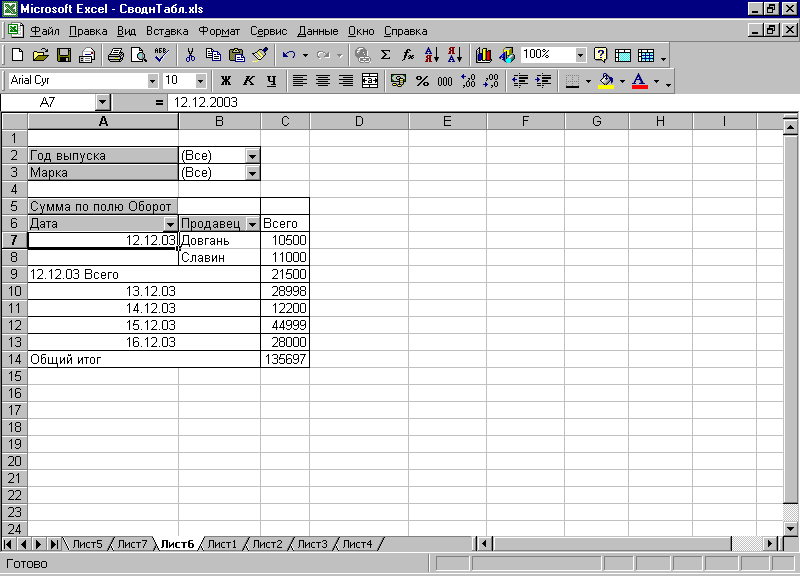The image size is (800, 576).
Task: Toggle underline Ч formatting
Action: point(271,81)
